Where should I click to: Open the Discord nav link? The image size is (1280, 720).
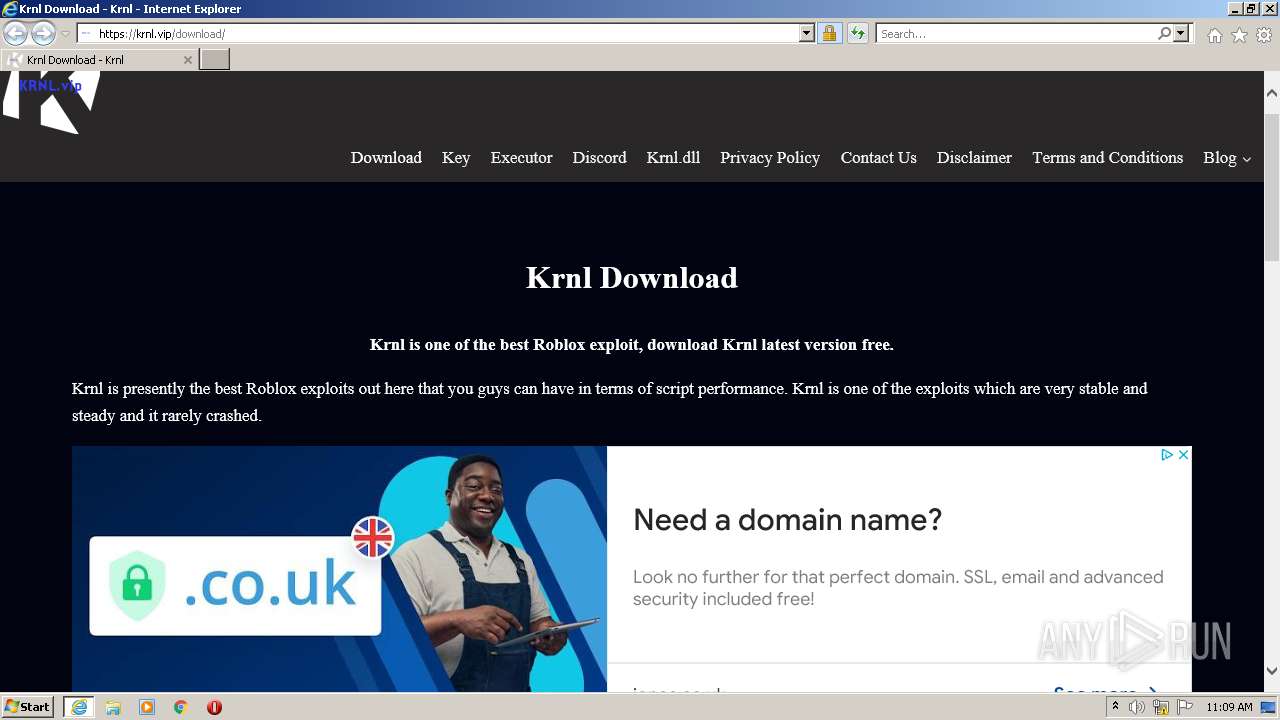point(599,157)
